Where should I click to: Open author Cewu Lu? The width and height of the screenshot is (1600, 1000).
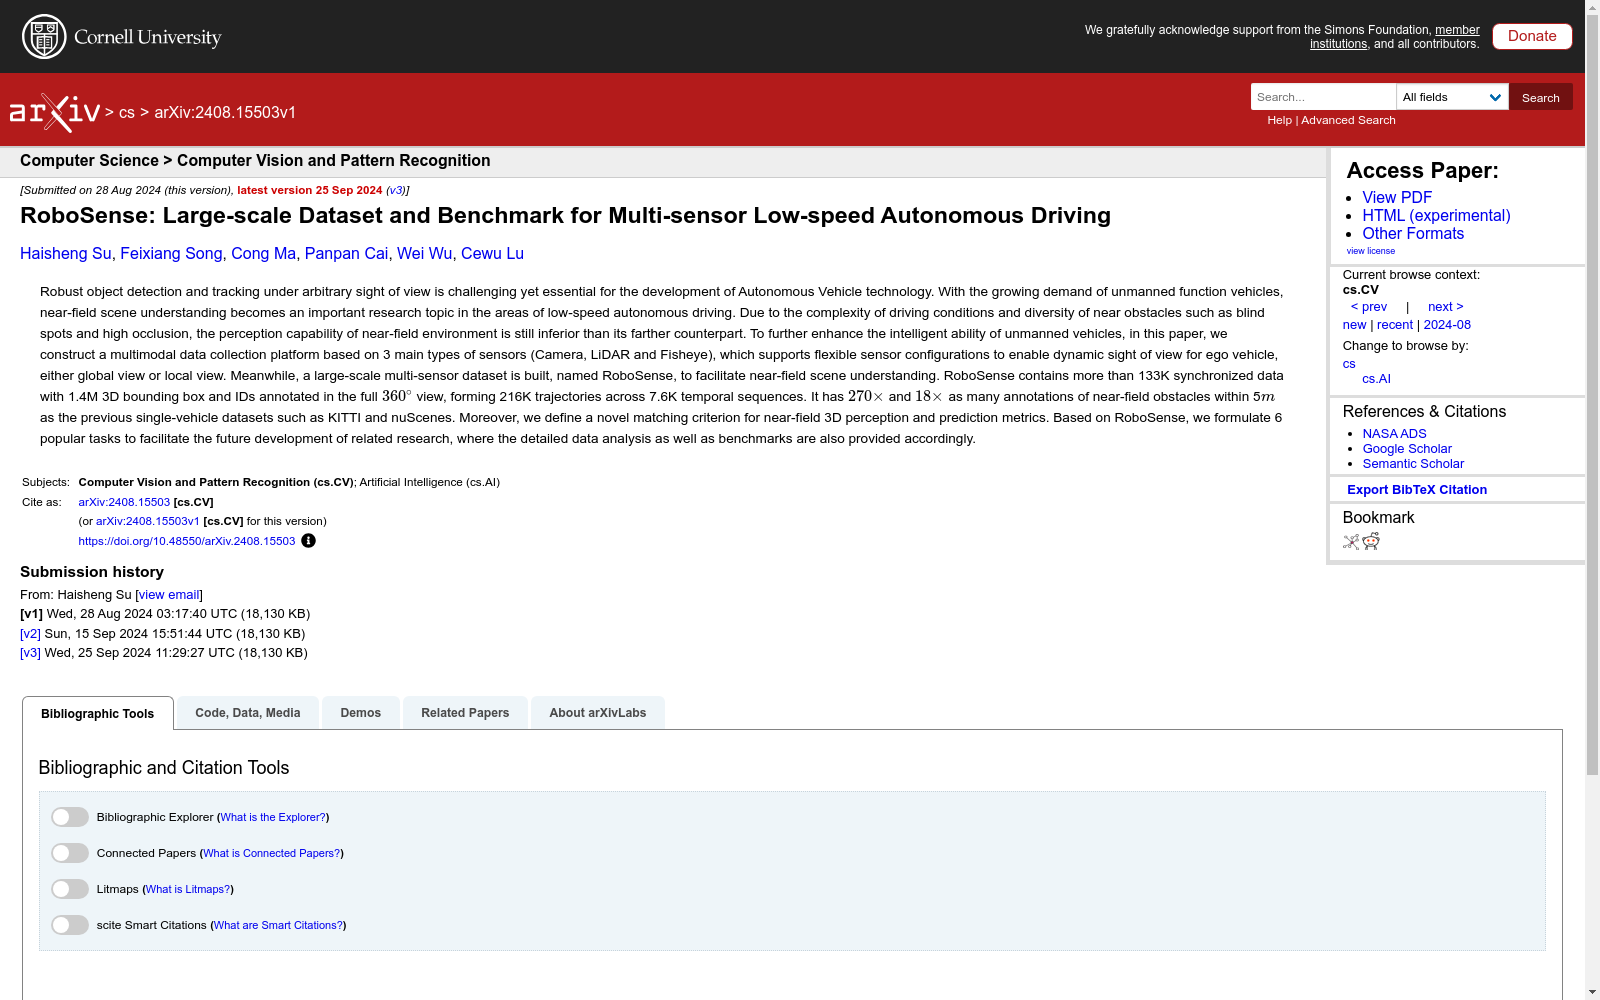coord(492,254)
